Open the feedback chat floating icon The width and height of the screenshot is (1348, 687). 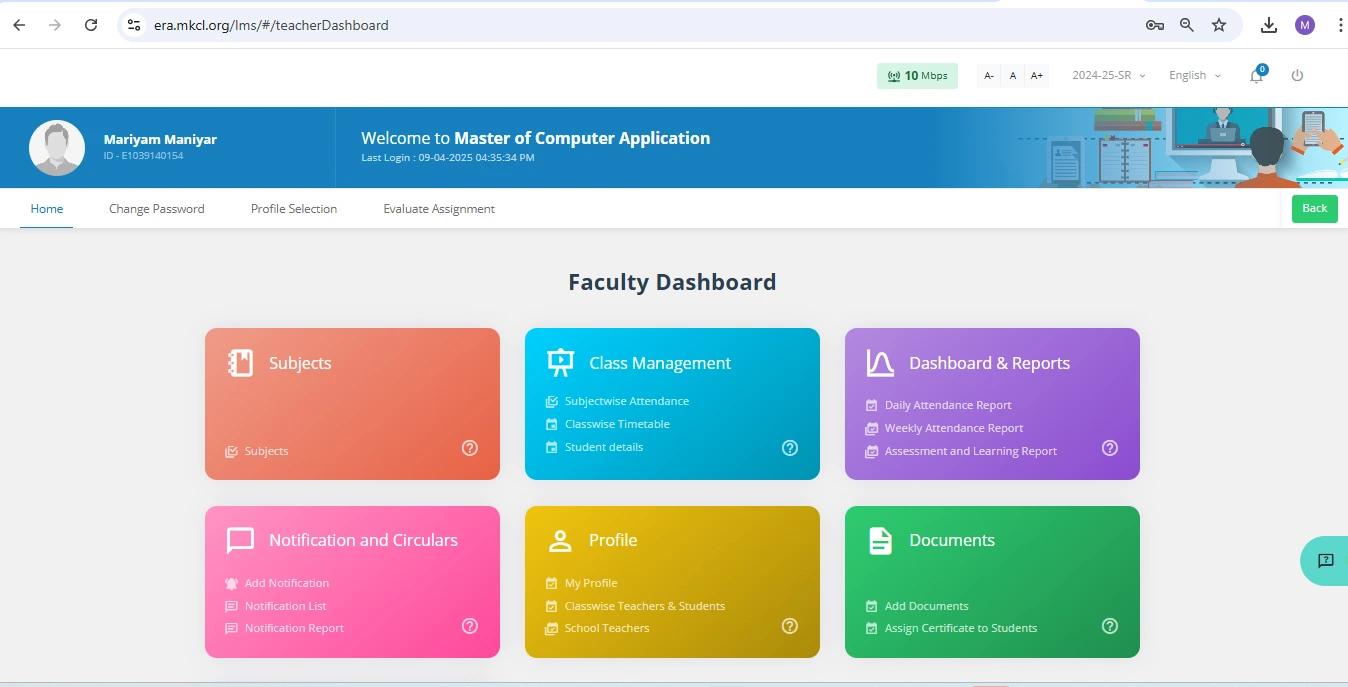[x=1325, y=561]
